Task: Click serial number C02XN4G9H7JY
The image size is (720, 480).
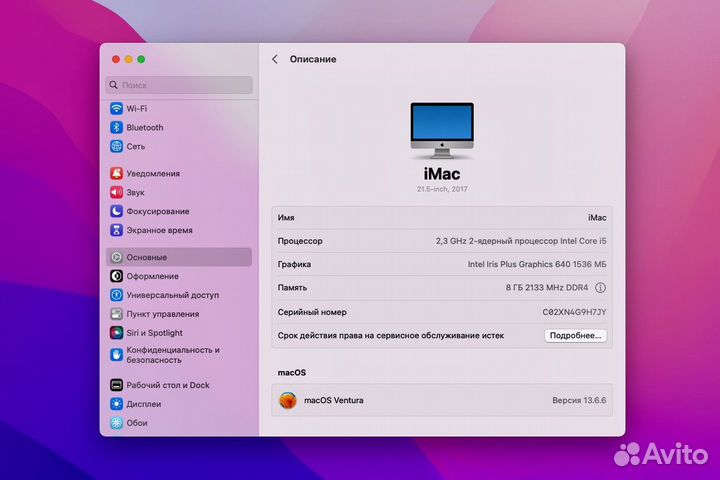Action: click(574, 312)
